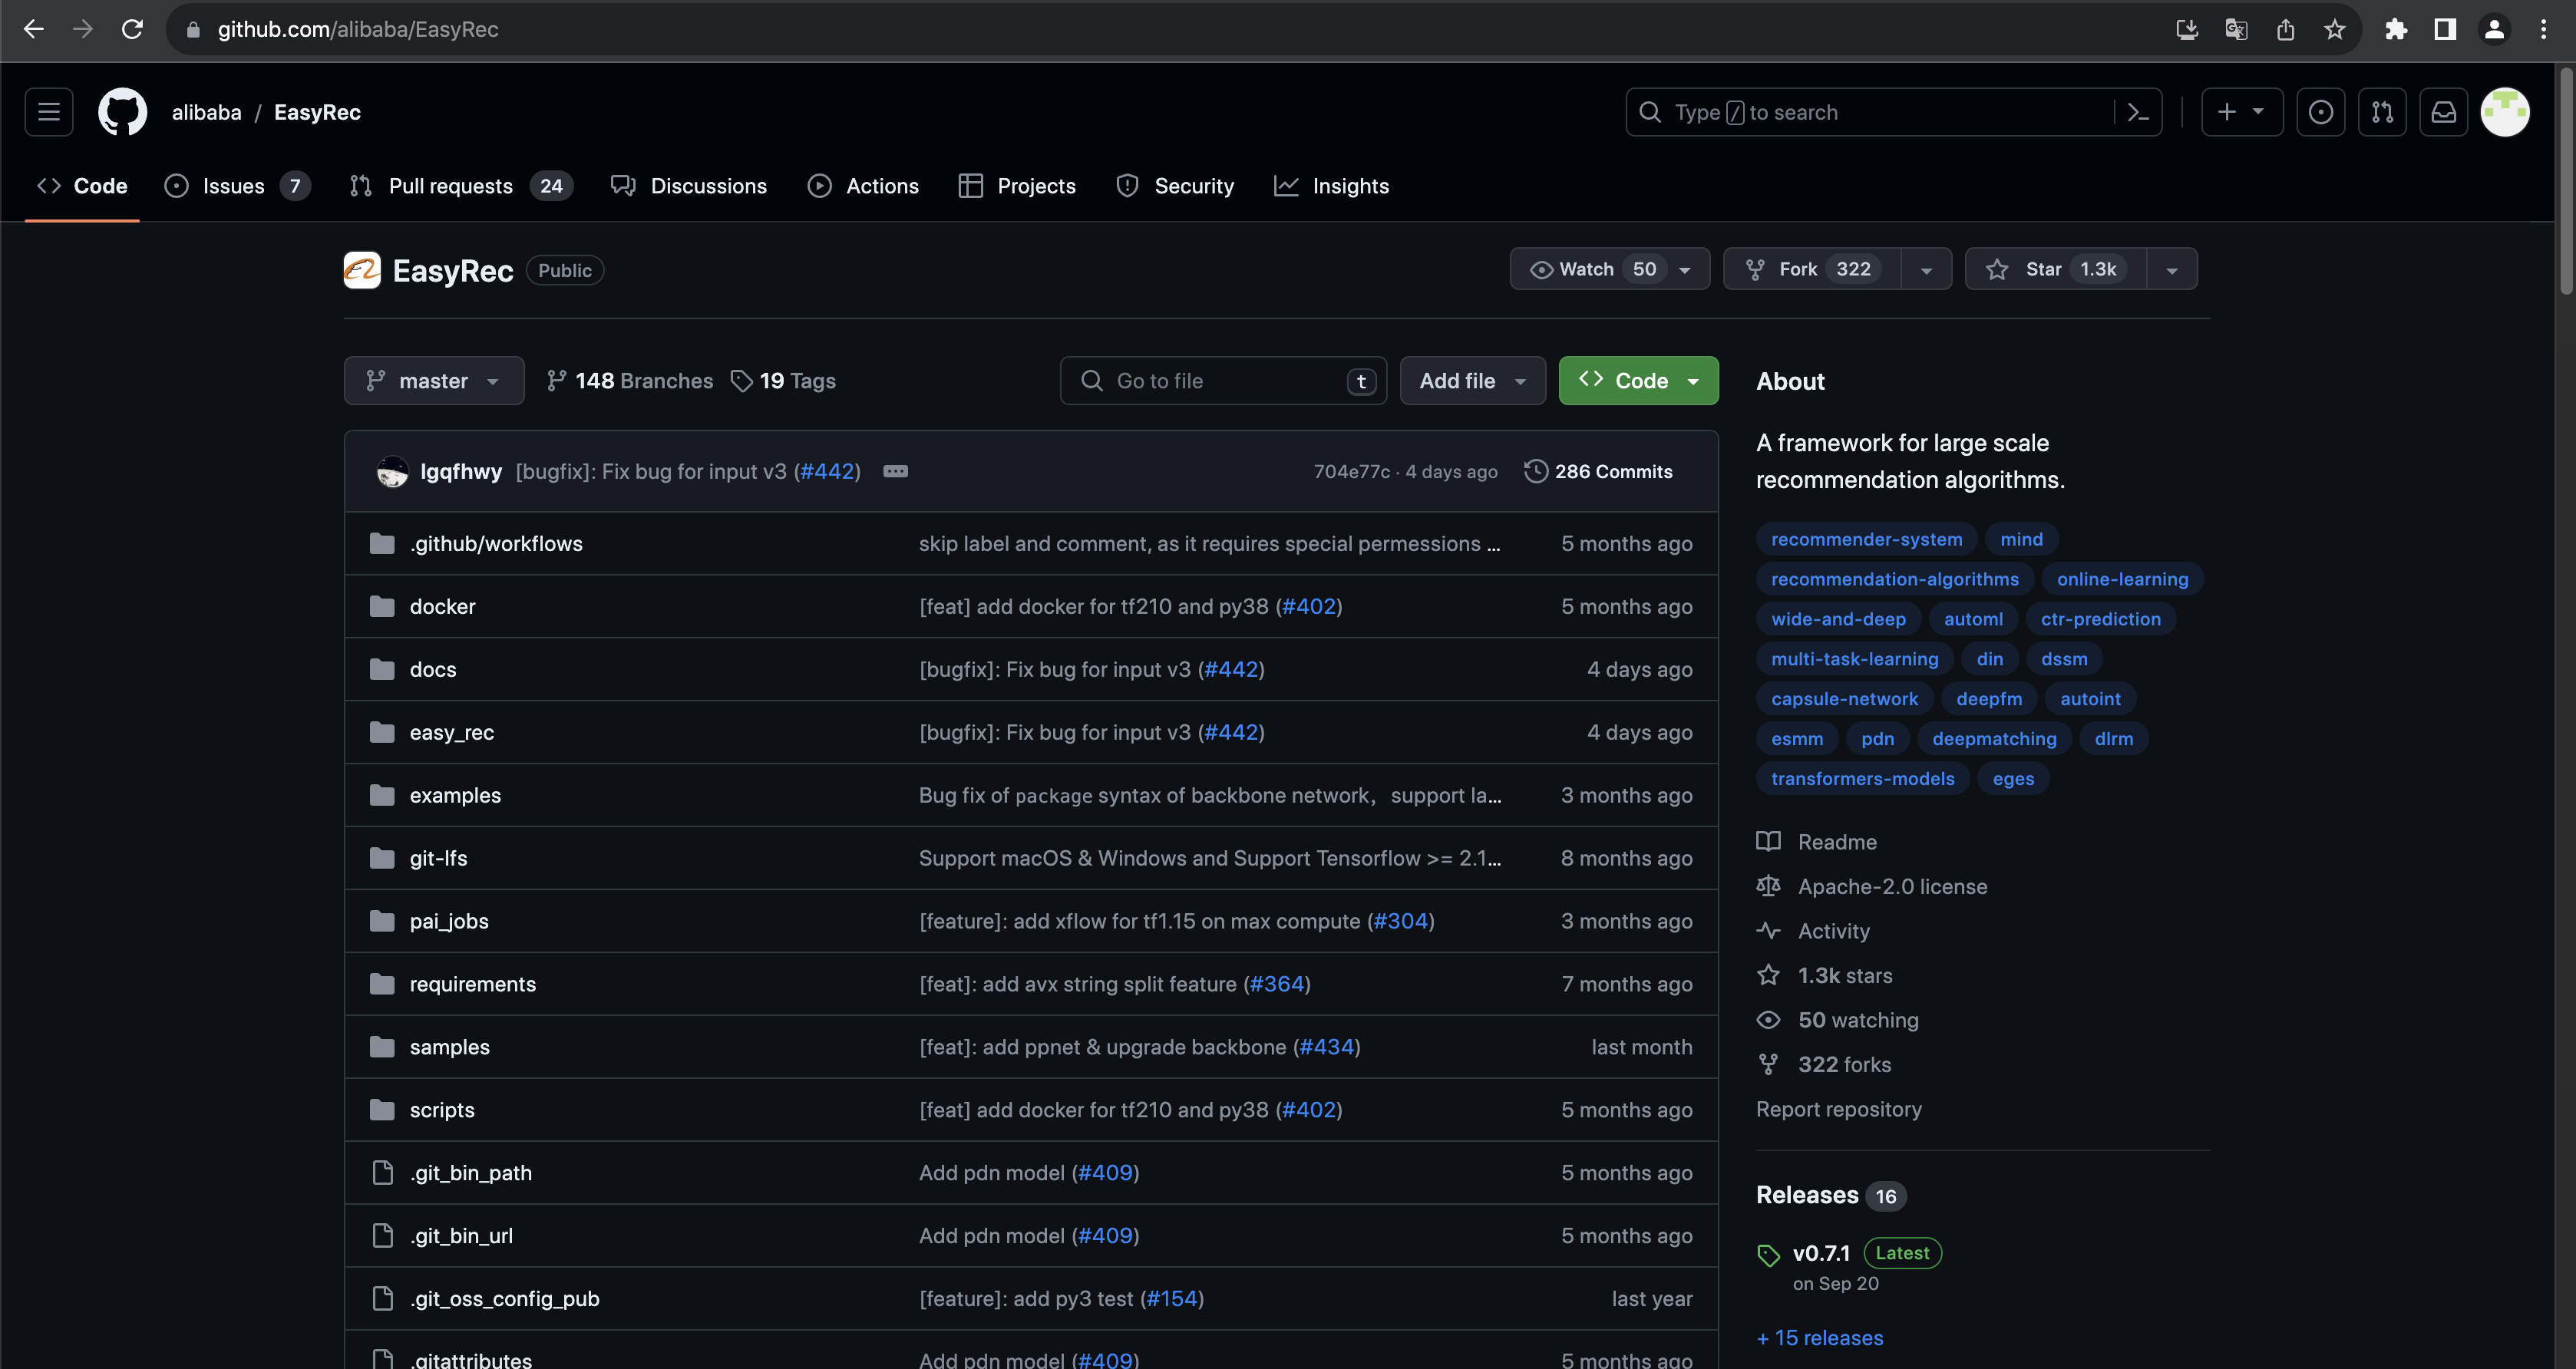Open pull request #442 in latest commit
The height and width of the screenshot is (1369, 2576).
(827, 471)
